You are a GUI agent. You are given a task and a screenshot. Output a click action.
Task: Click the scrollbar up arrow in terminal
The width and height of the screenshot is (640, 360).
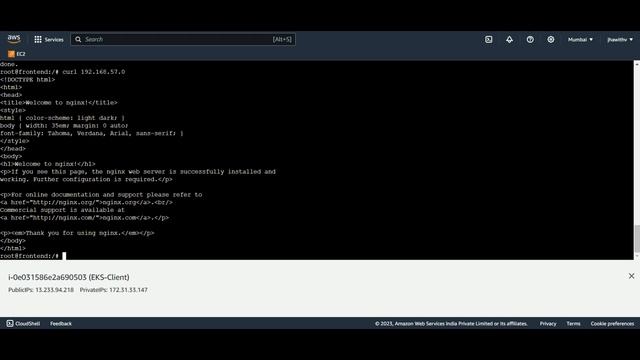(637, 64)
